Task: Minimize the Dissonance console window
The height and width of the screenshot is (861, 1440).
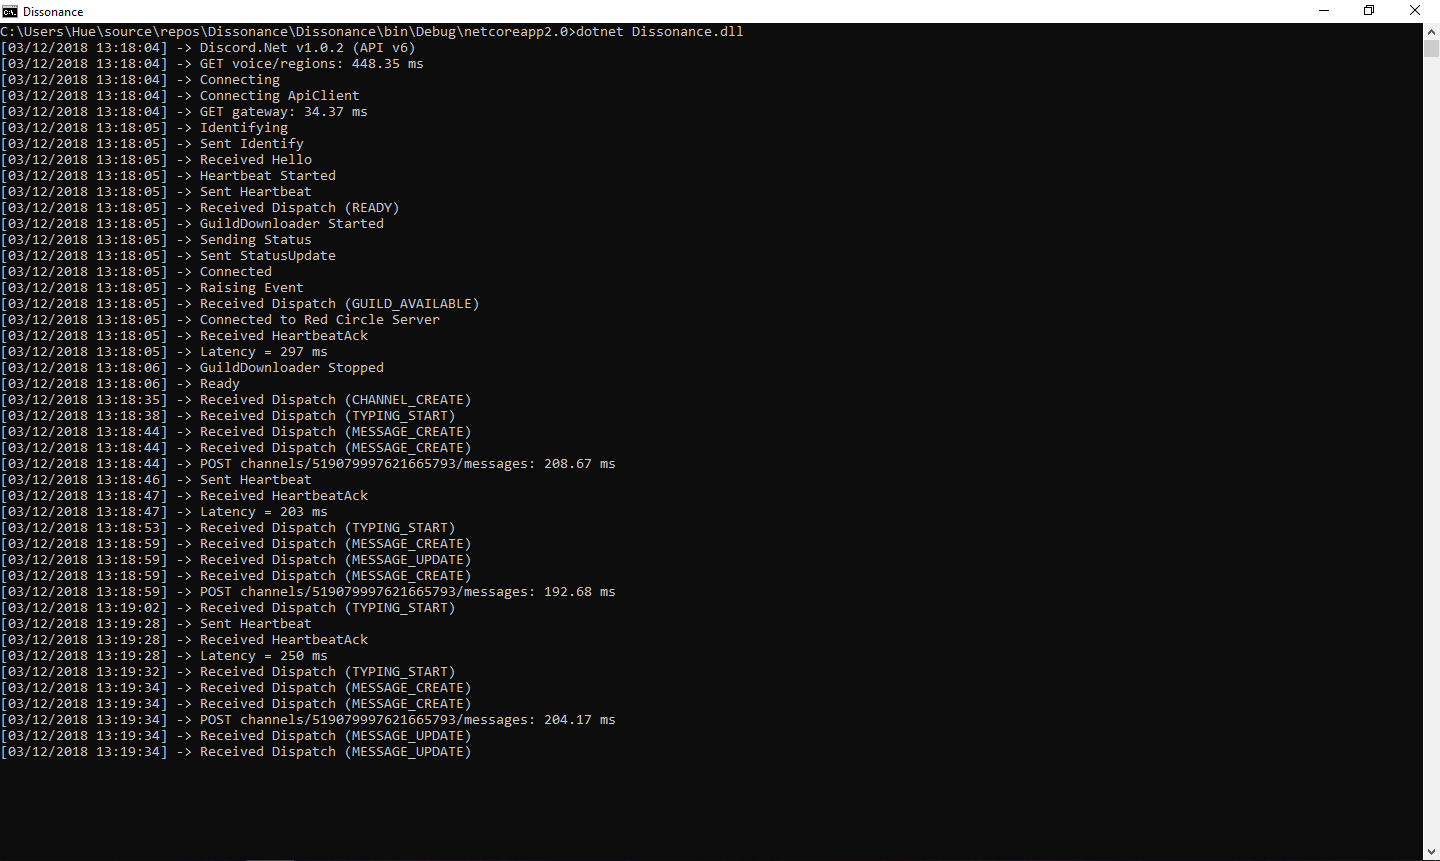Action: (1323, 11)
